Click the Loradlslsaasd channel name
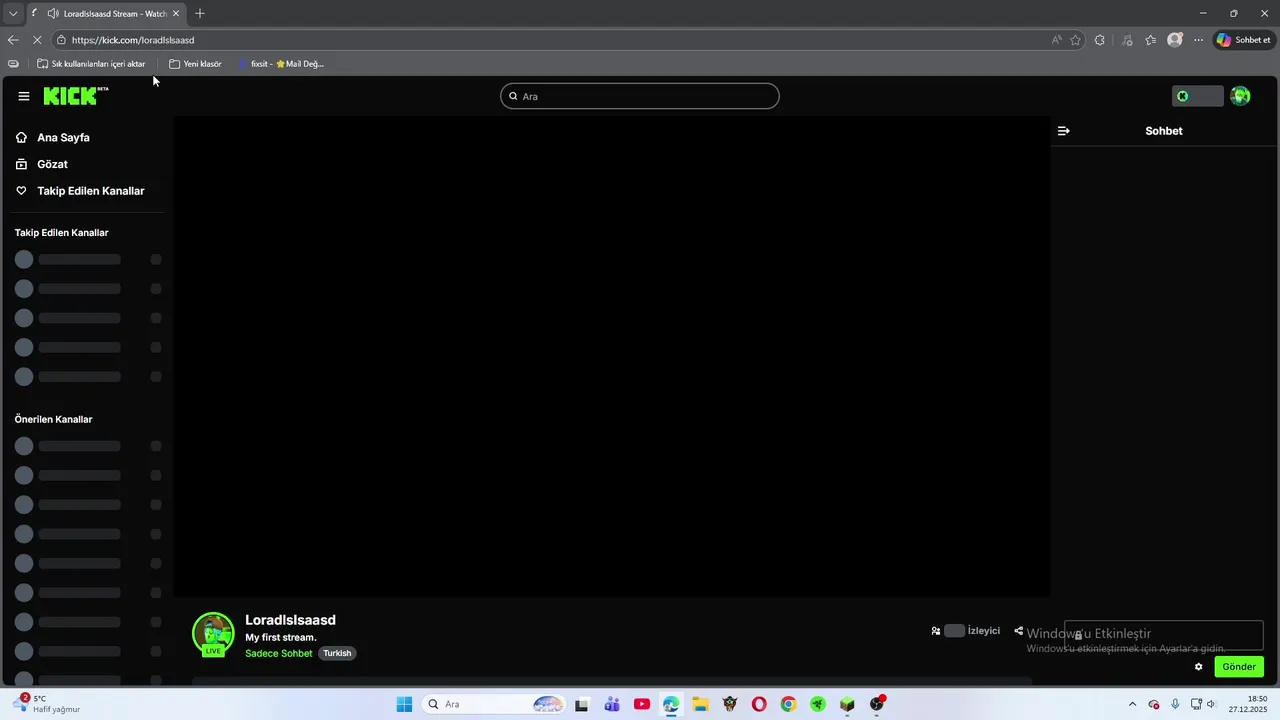This screenshot has height=720, width=1280. (x=290, y=620)
